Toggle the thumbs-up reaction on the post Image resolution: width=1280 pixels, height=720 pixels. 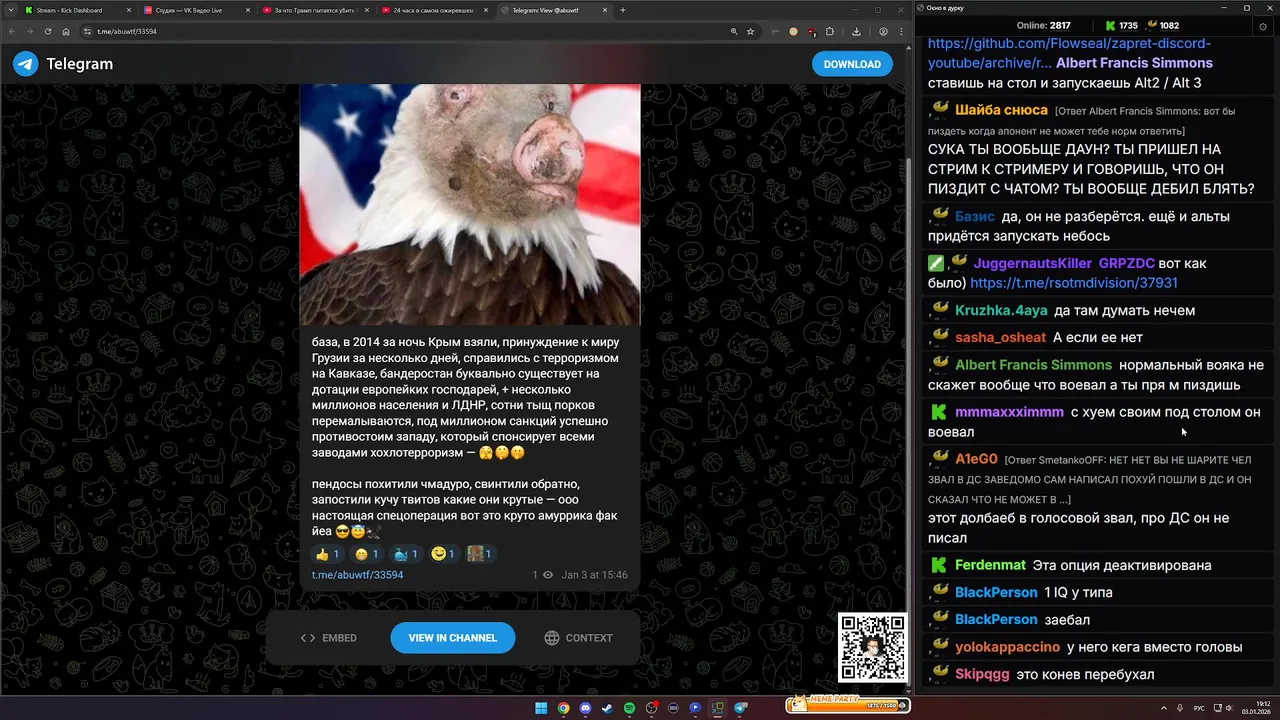coord(328,554)
